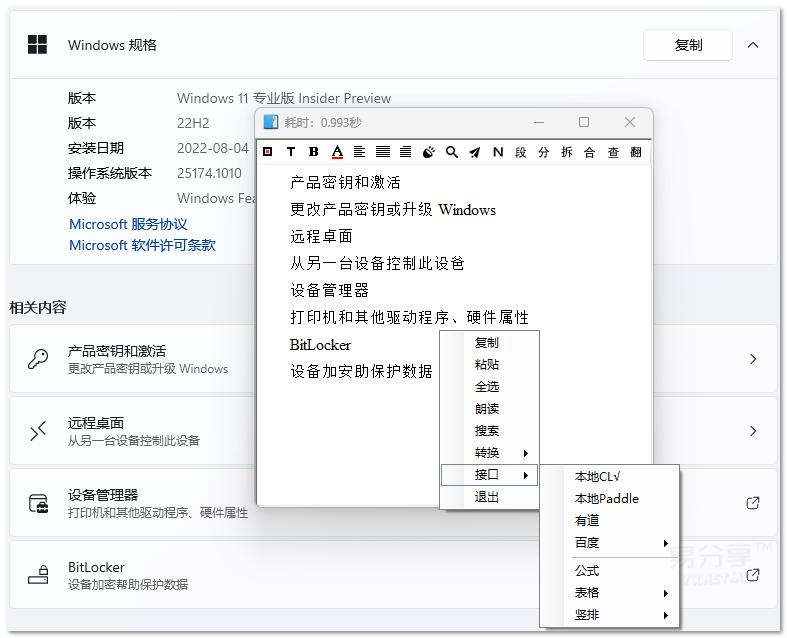Click 操作系统版本 value 25174.1010
The width and height of the screenshot is (787, 638).
click(209, 173)
